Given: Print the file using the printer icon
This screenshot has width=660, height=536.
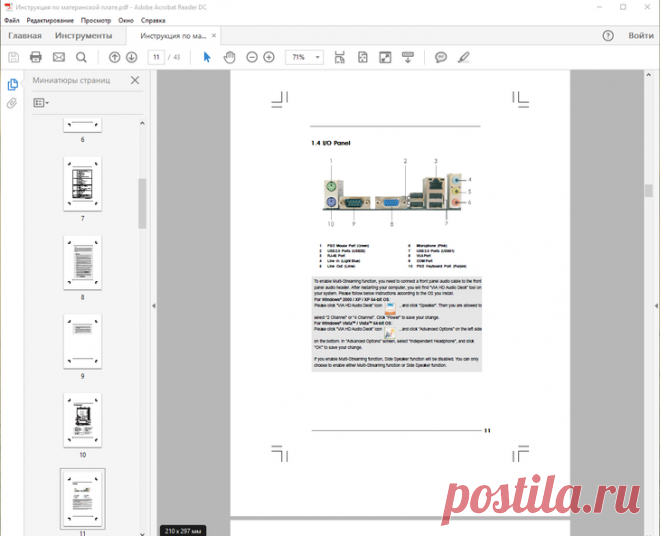Looking at the screenshot, I should [36, 57].
